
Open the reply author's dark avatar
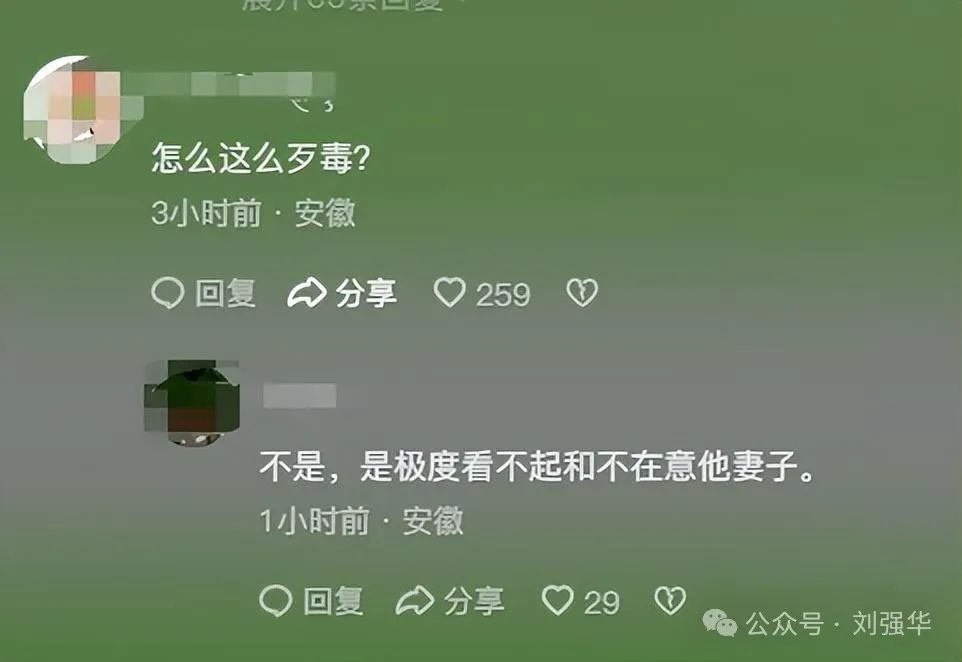(192, 402)
